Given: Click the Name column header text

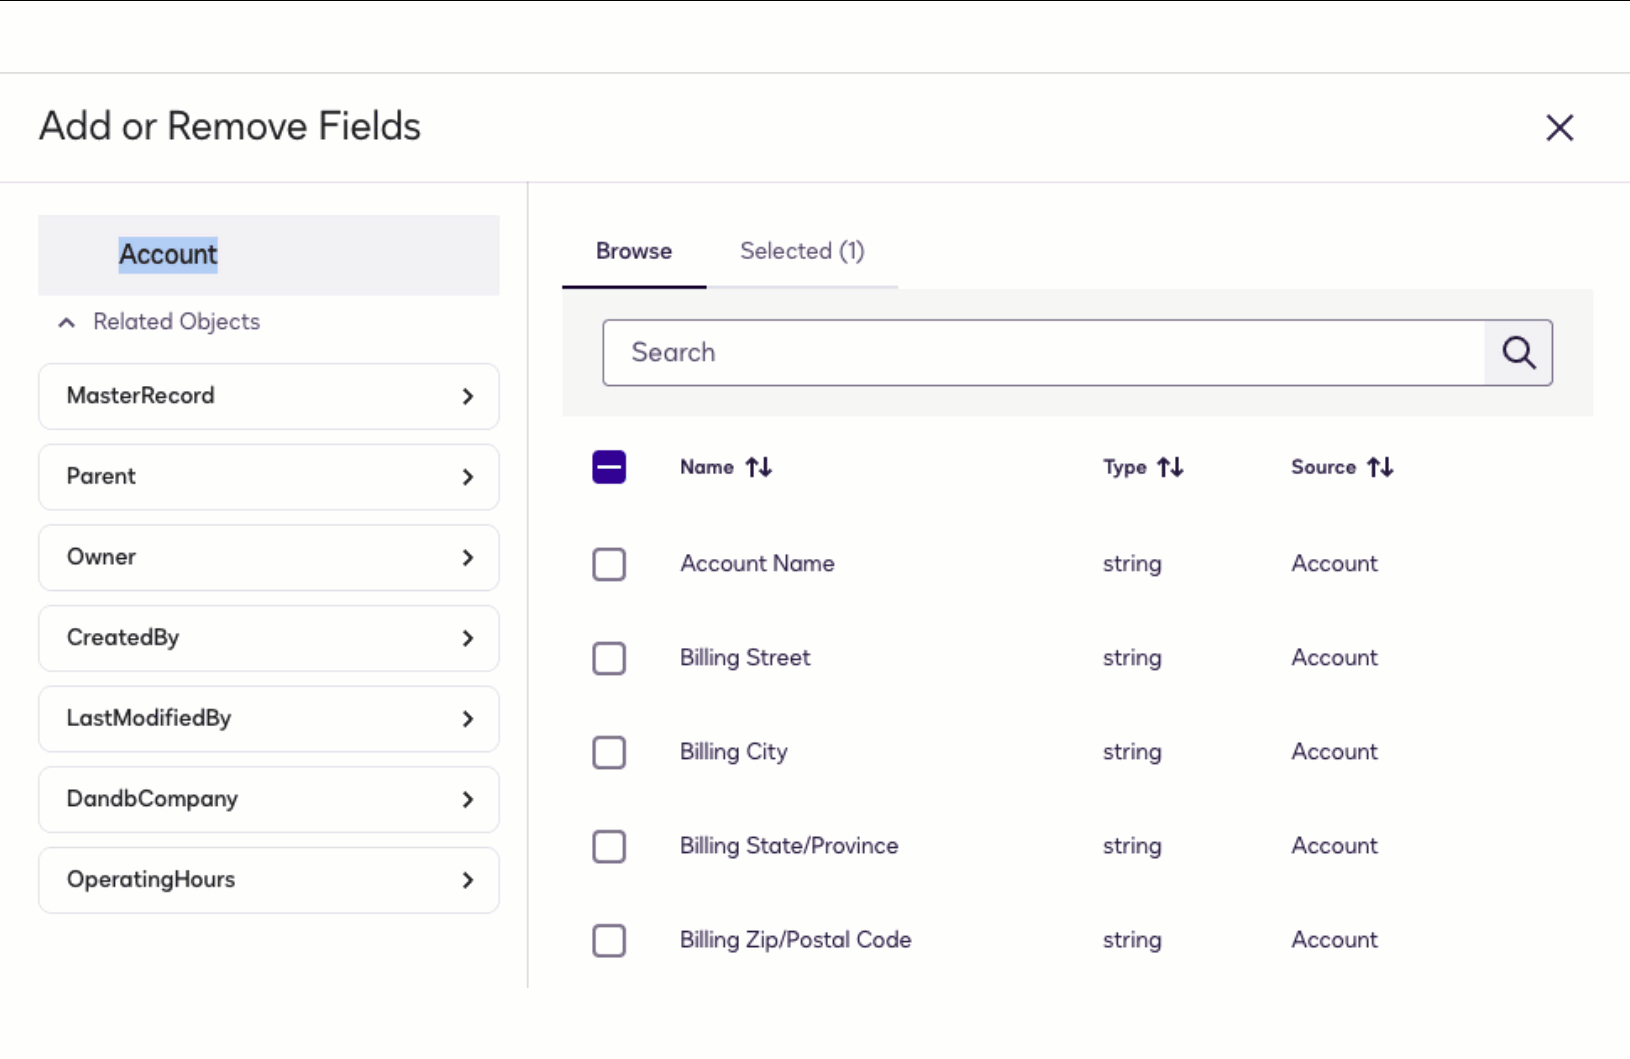Looking at the screenshot, I should click(707, 467).
